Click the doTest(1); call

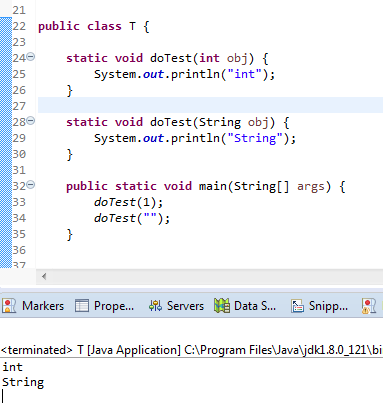coord(128,202)
